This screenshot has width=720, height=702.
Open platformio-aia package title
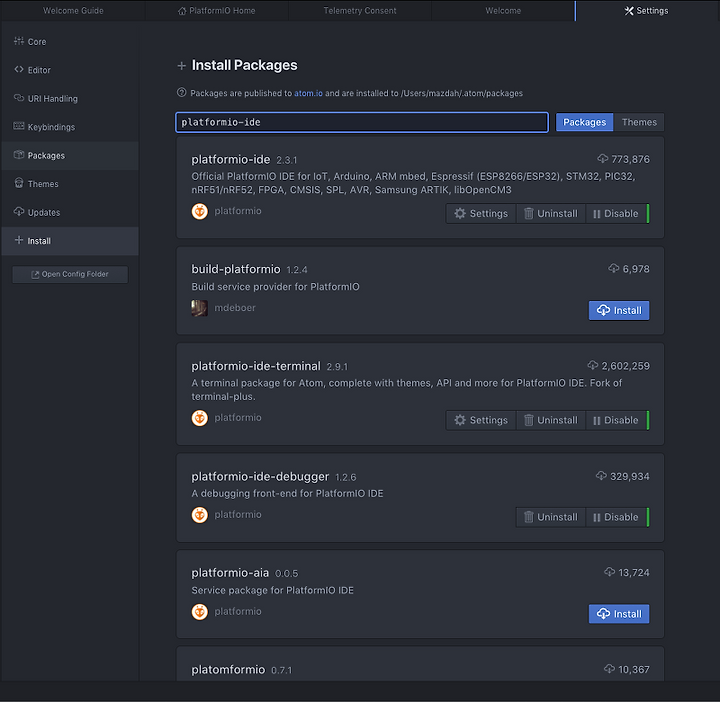click(x=230, y=573)
